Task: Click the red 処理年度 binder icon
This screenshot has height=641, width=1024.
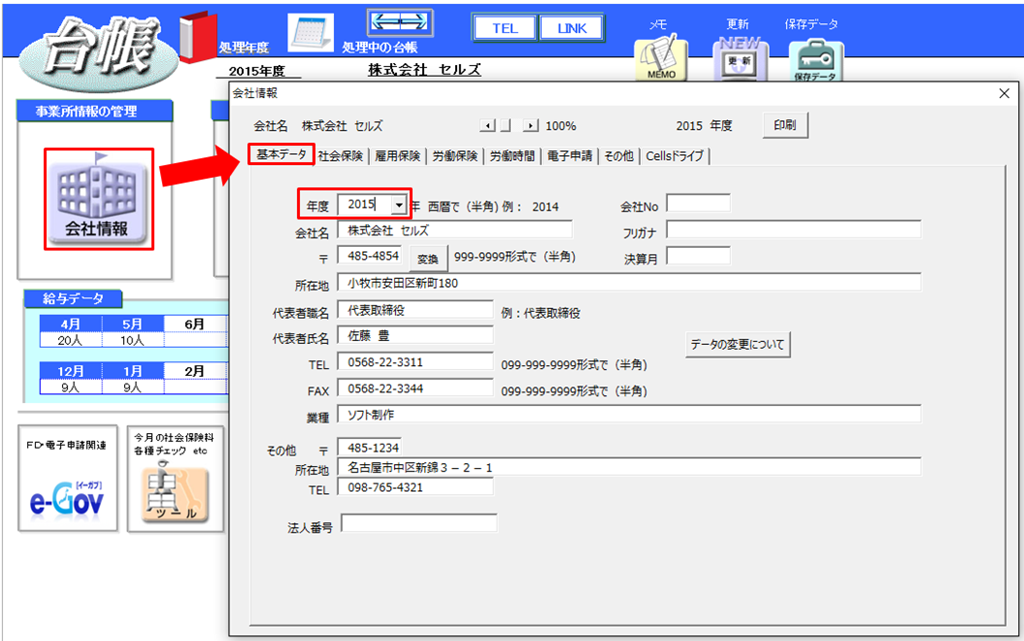Action: coord(198,37)
